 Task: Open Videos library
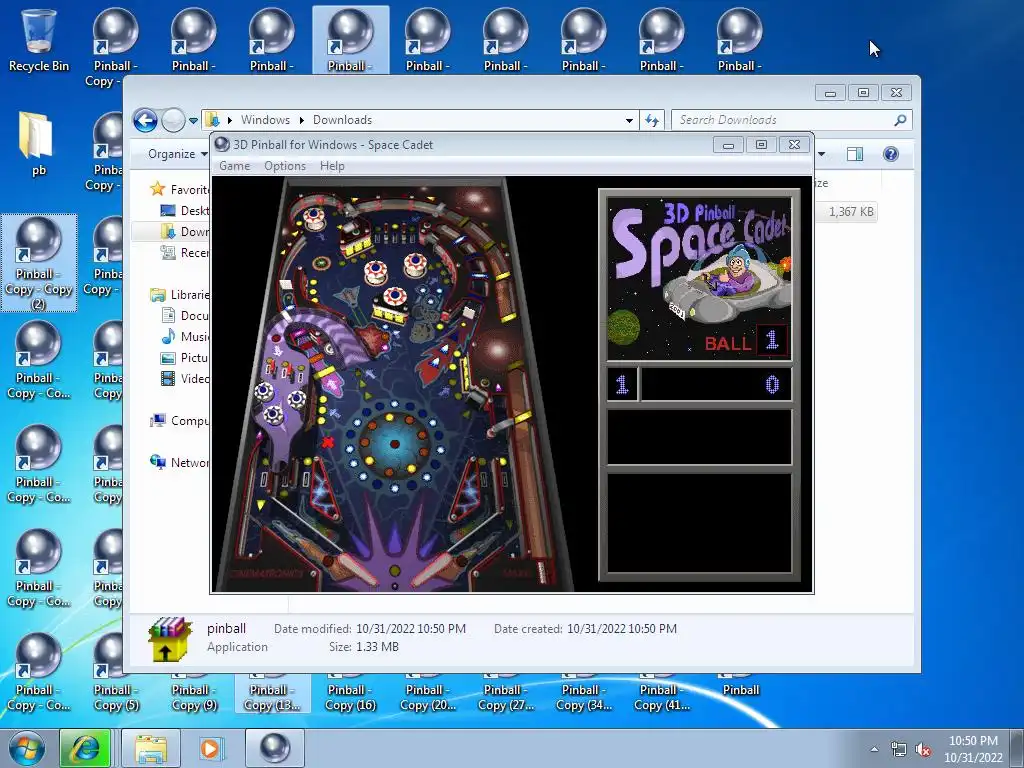(185, 378)
